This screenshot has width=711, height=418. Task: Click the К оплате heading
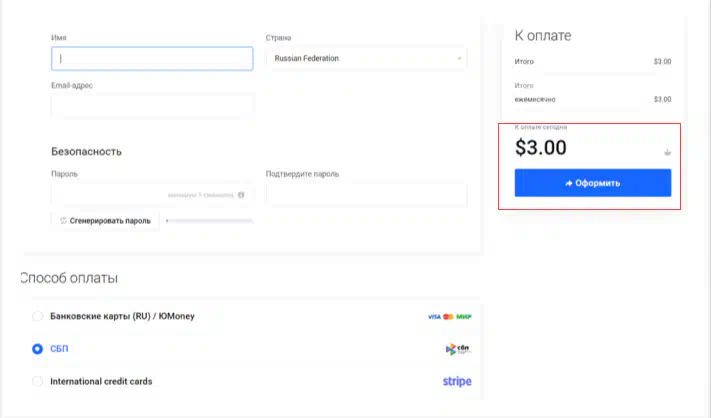point(543,35)
